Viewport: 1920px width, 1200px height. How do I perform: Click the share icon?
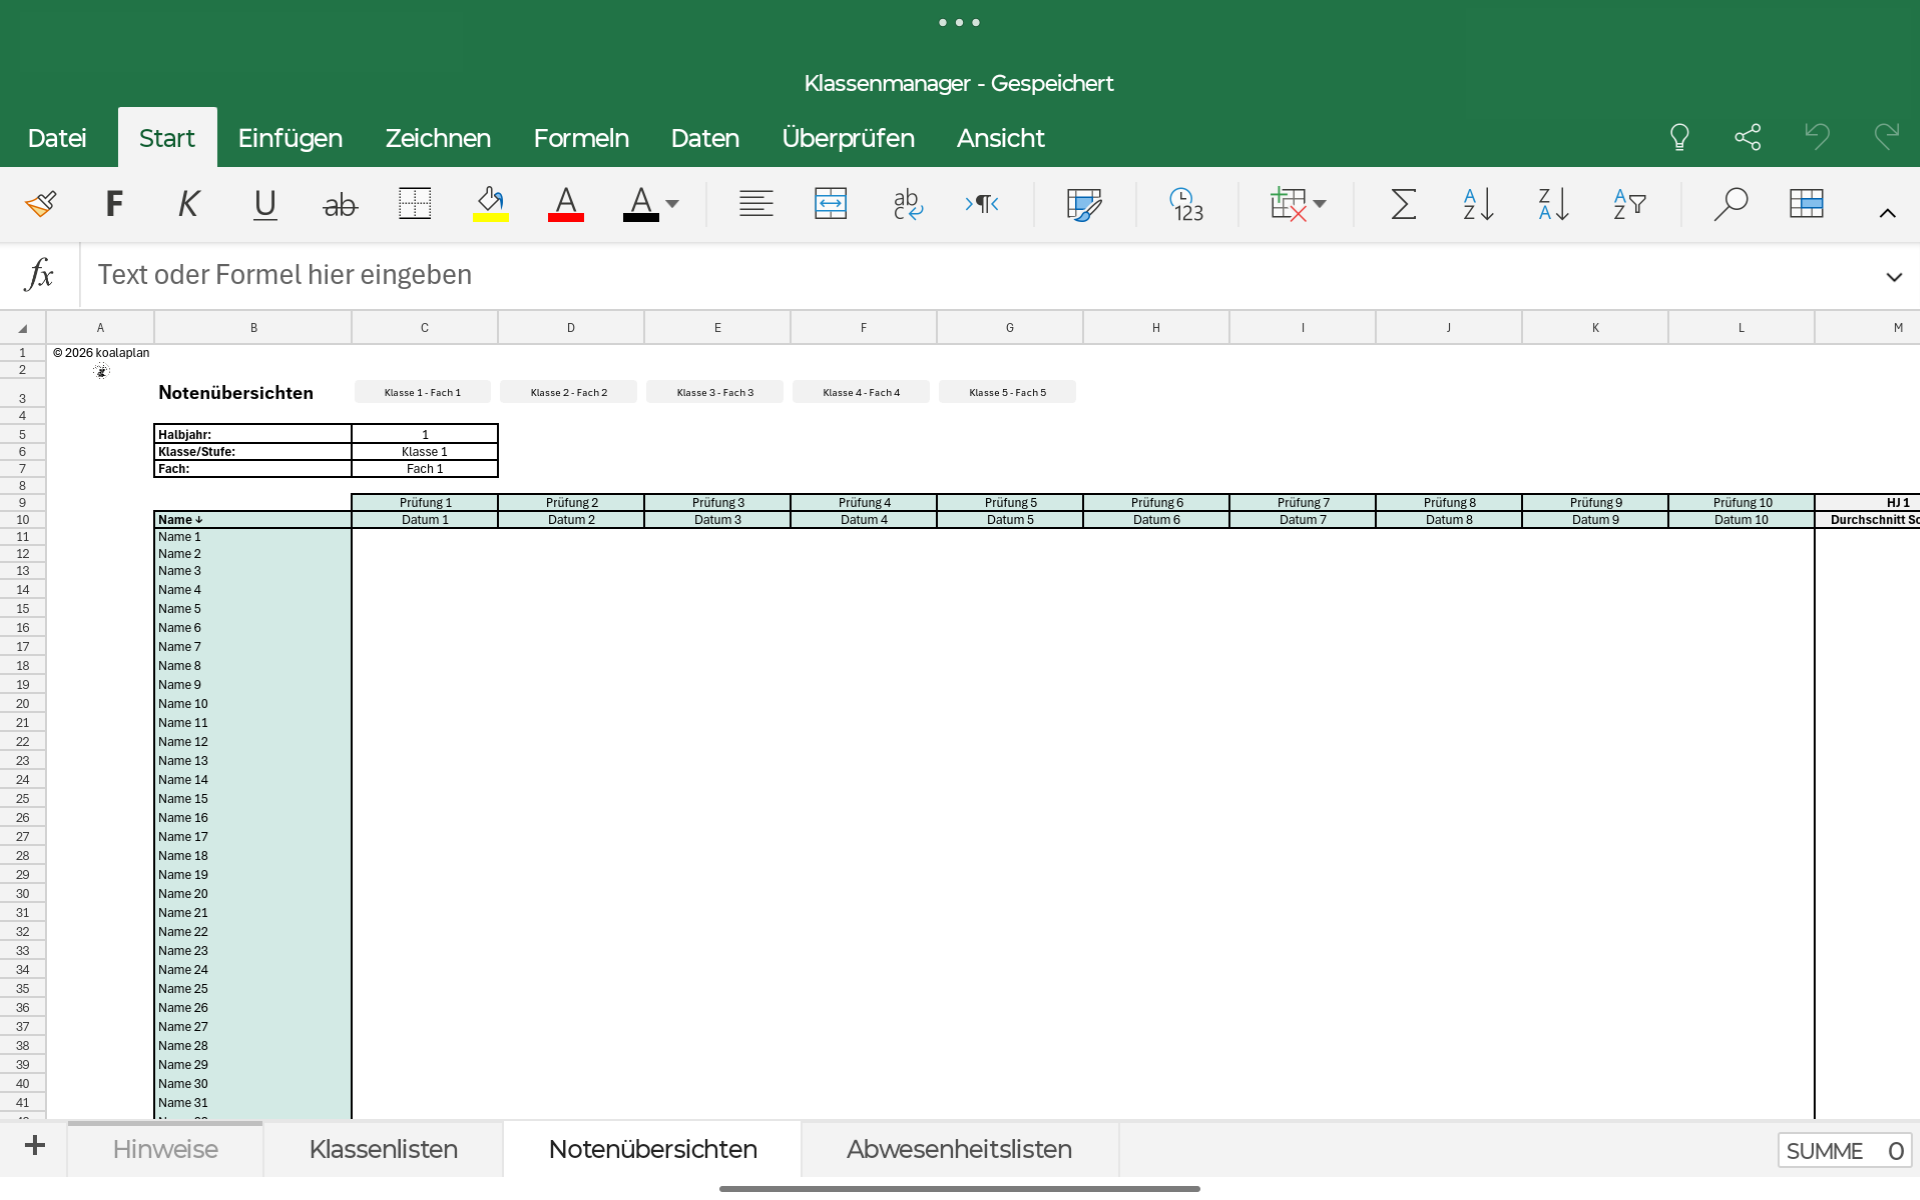click(1747, 137)
